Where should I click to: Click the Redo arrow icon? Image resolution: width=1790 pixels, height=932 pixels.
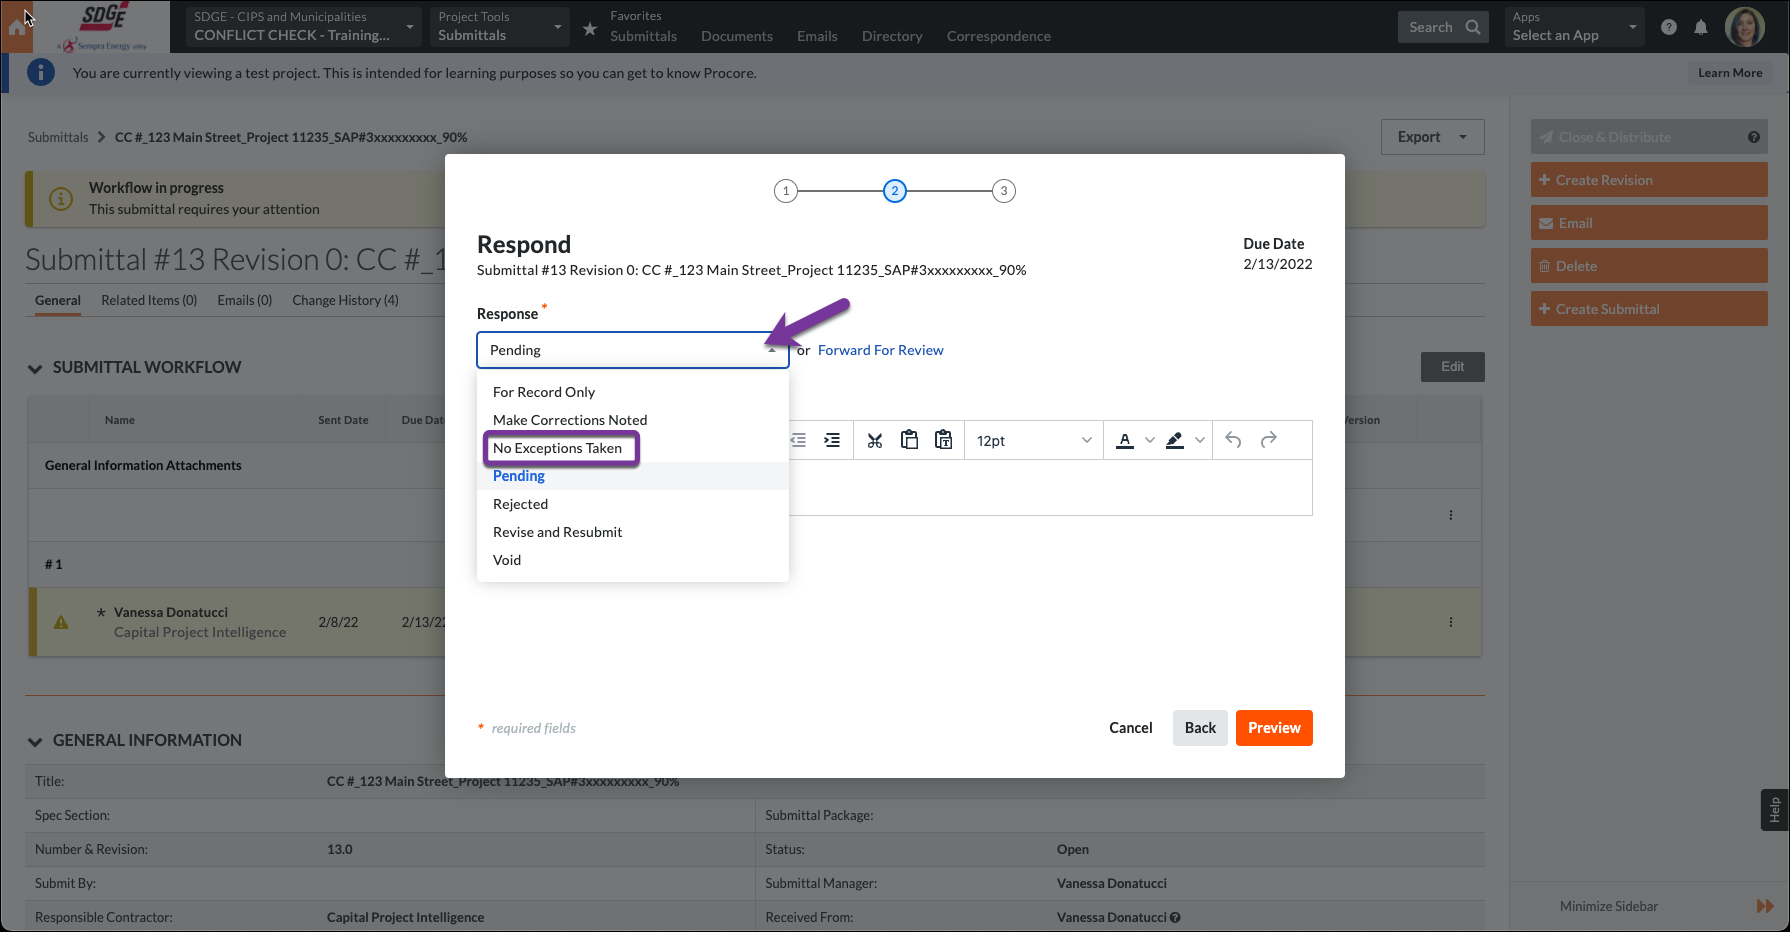point(1268,440)
